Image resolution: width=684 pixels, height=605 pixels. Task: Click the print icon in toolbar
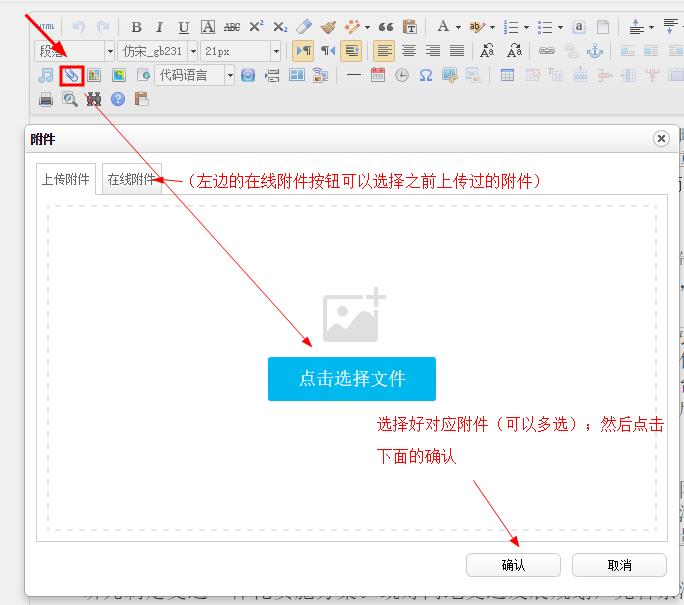click(45, 99)
